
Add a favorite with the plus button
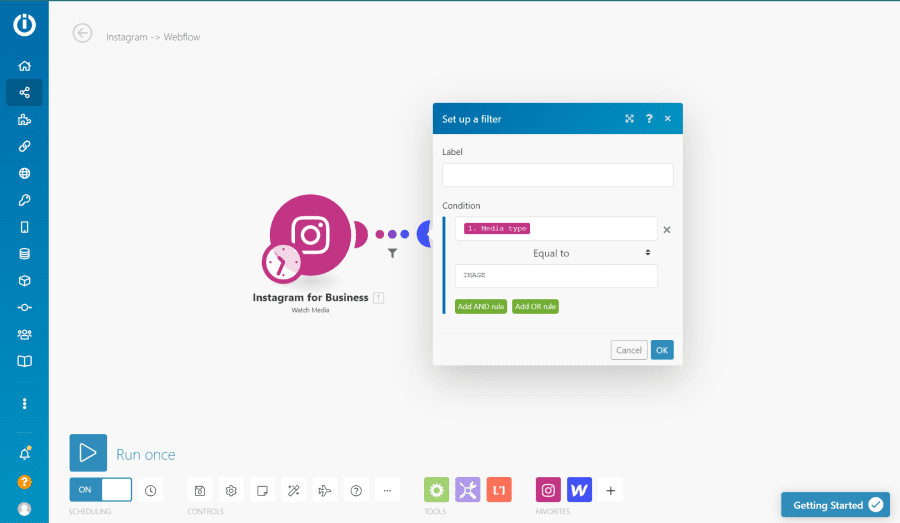611,490
